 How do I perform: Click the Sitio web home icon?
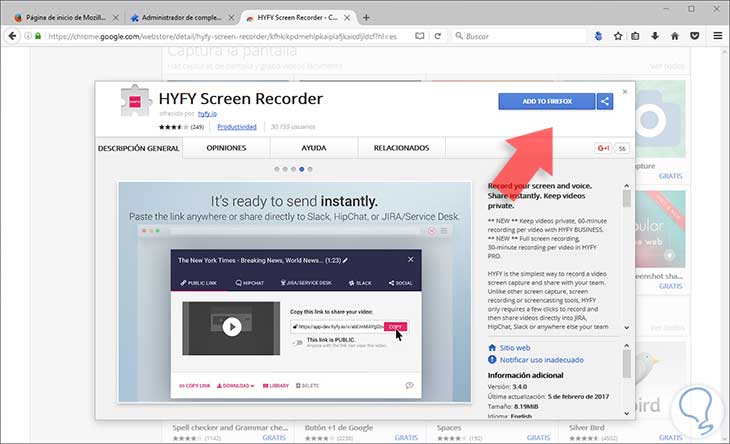(x=492, y=348)
